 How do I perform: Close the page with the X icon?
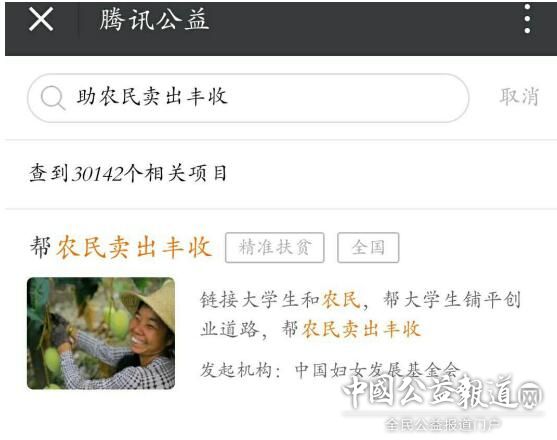tap(41, 19)
